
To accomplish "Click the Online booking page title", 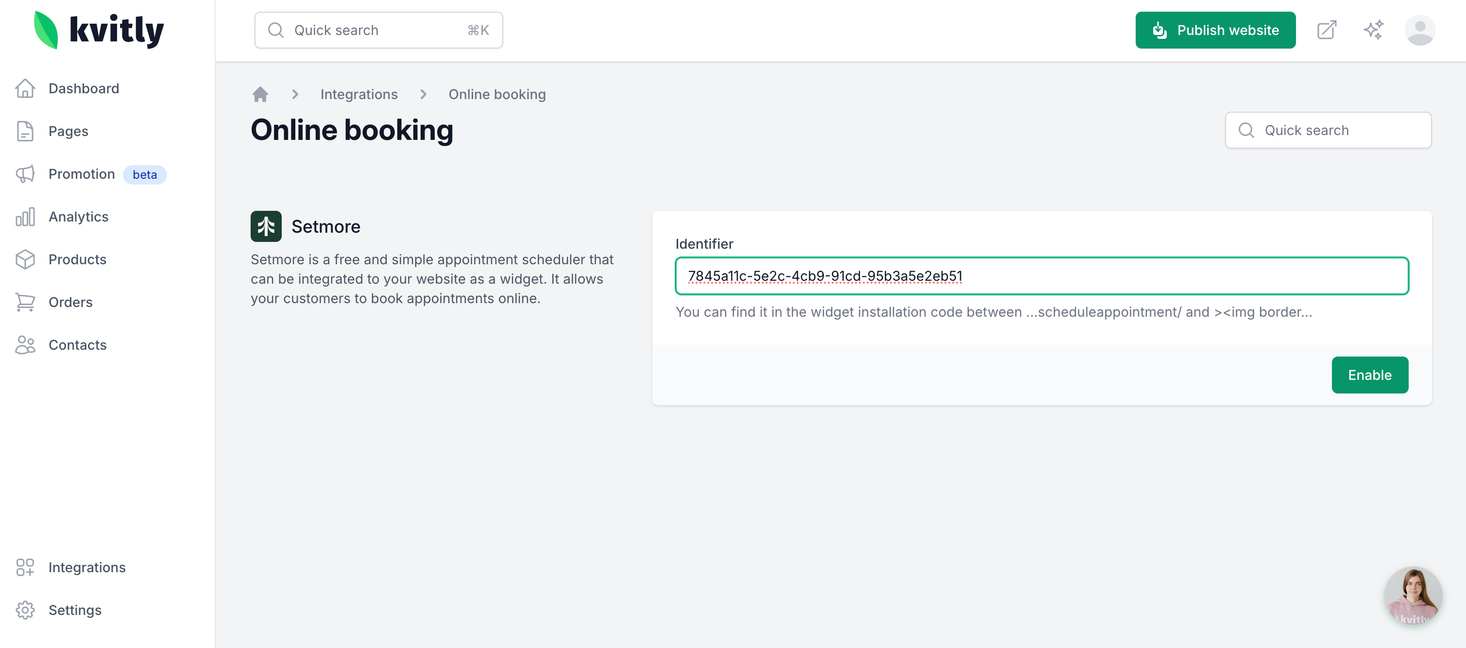I will pyautogui.click(x=352, y=130).
